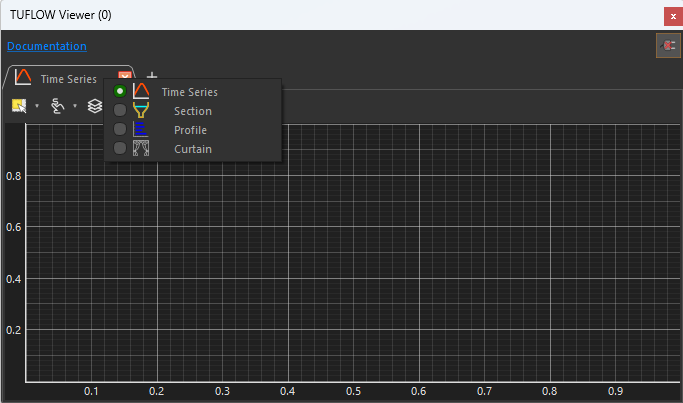This screenshot has height=403, width=683.
Task: Click the yellow selection tool icon in toolbar
Action: click(x=19, y=105)
